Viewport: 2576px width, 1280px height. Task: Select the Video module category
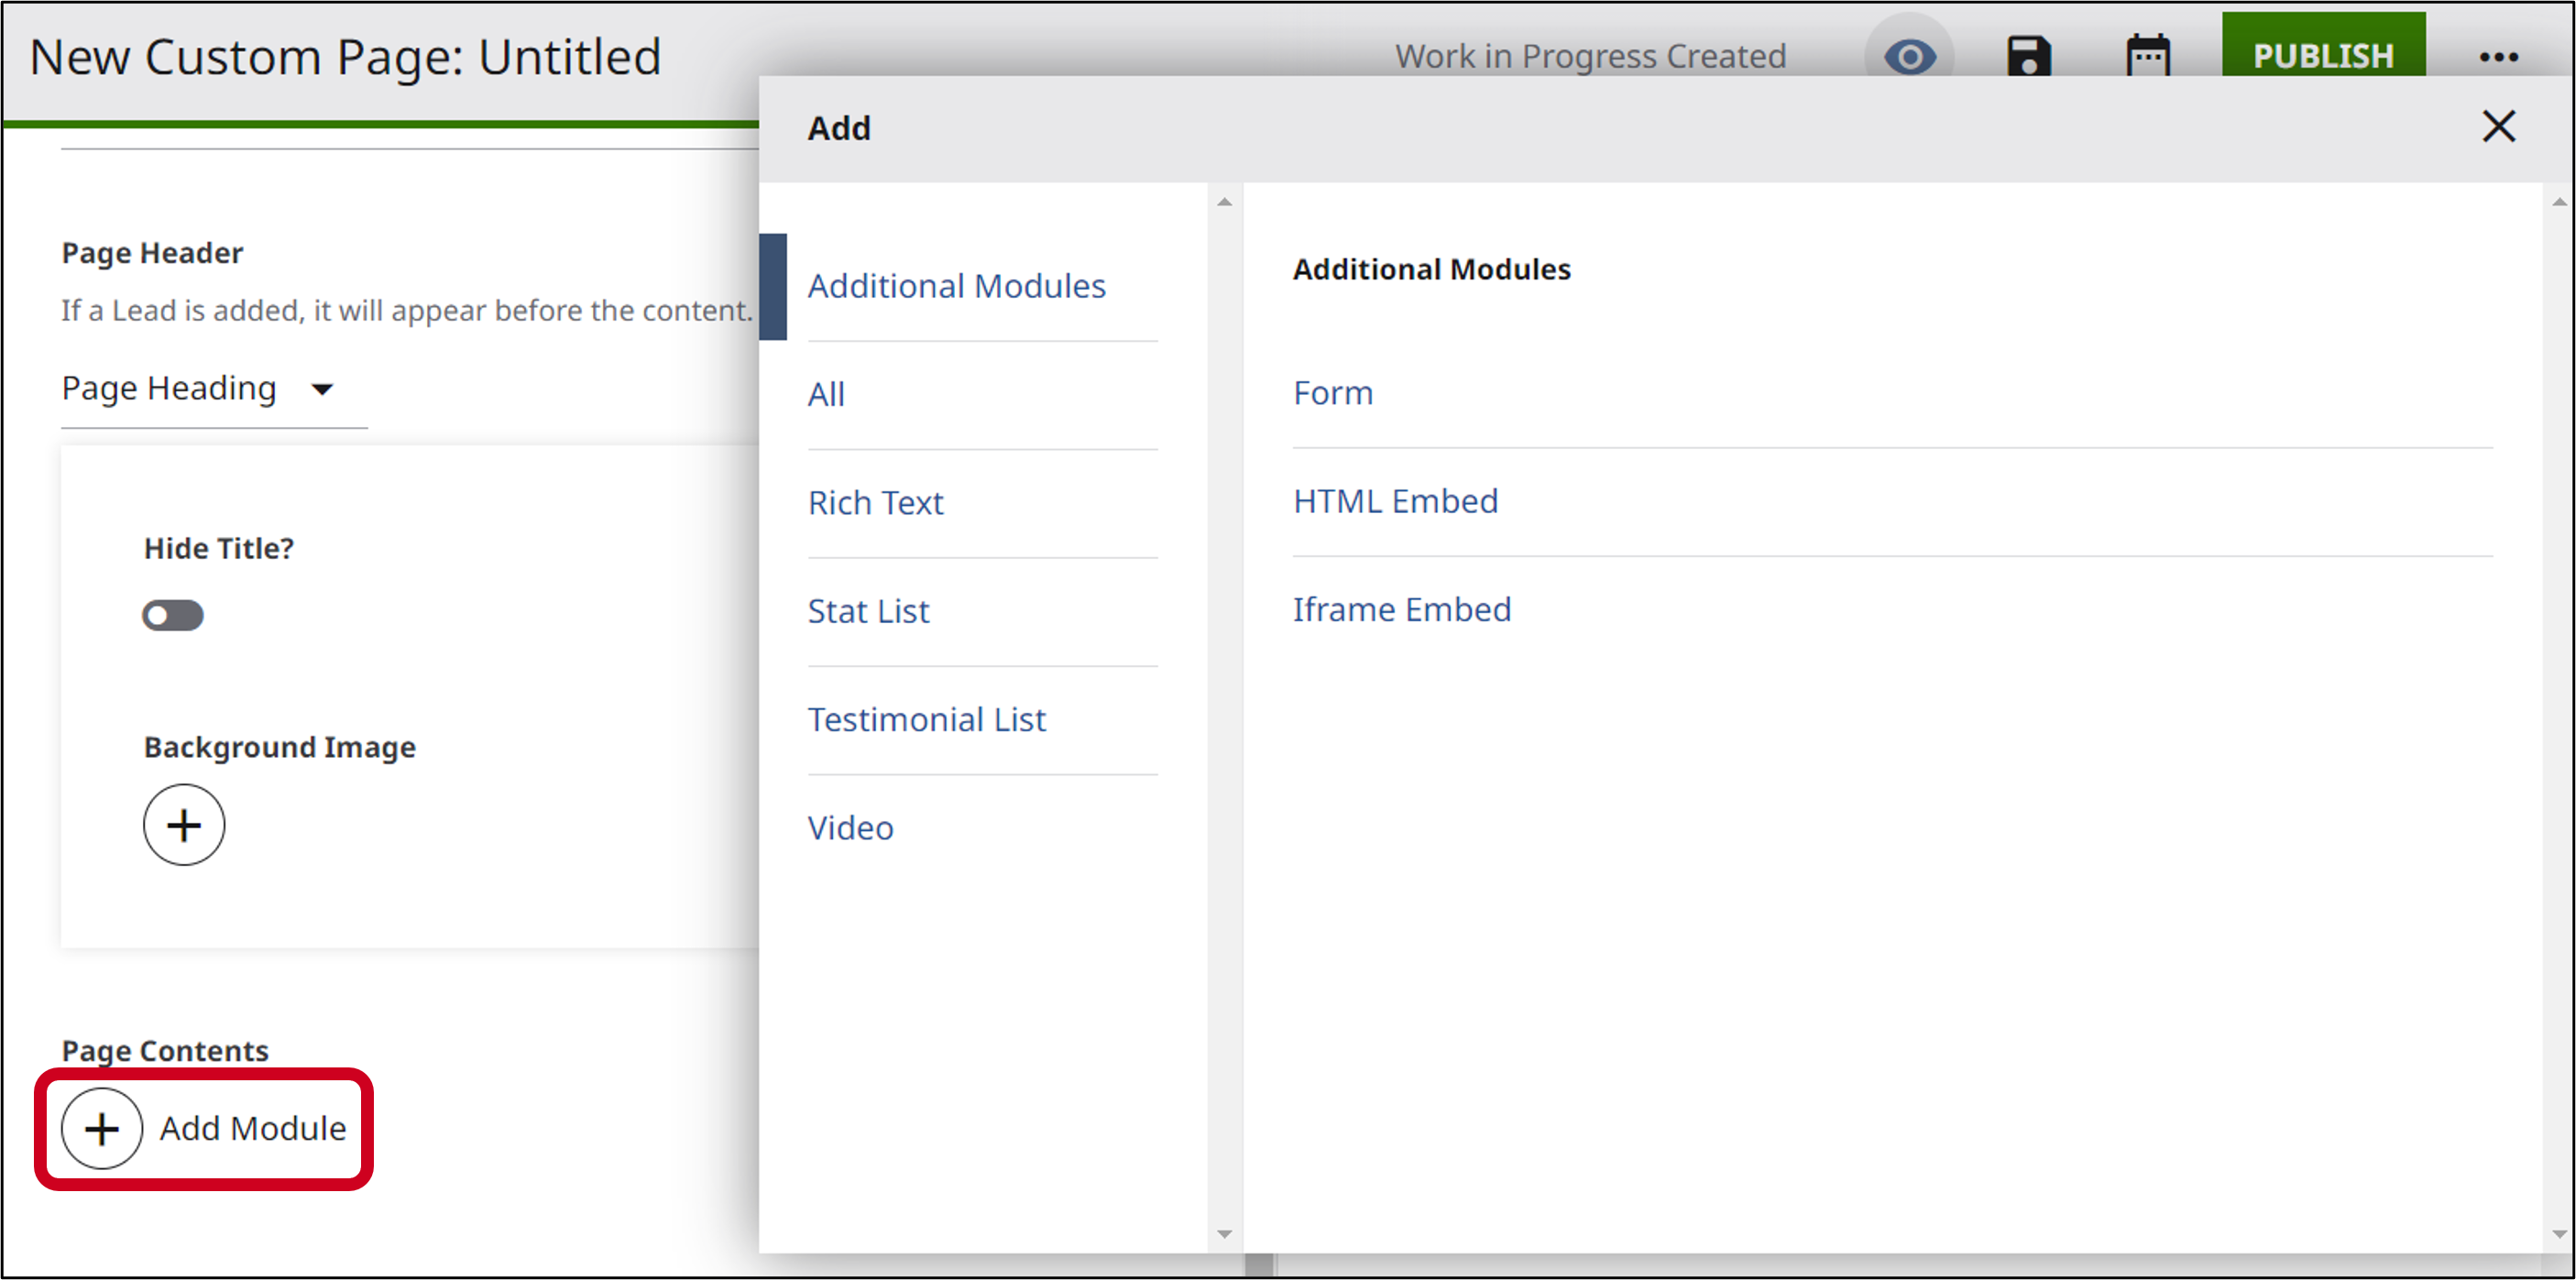pos(850,827)
